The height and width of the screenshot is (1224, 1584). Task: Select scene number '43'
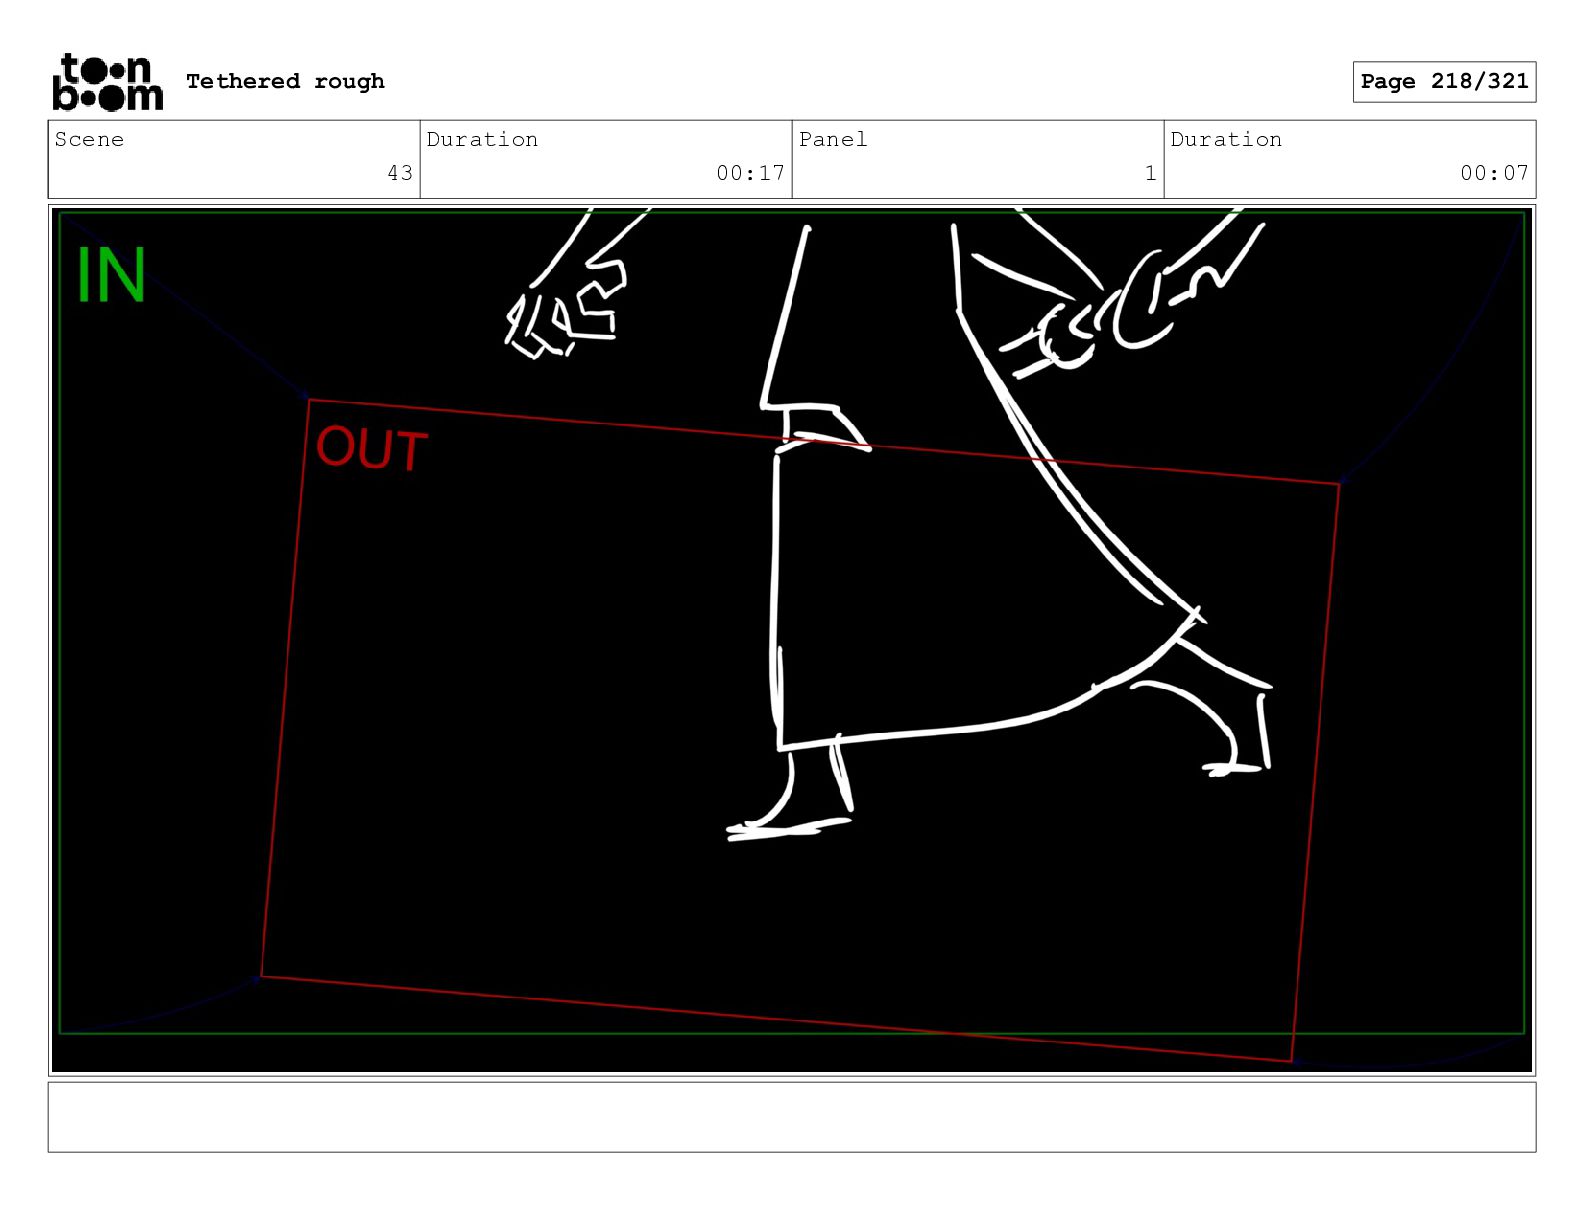point(400,173)
